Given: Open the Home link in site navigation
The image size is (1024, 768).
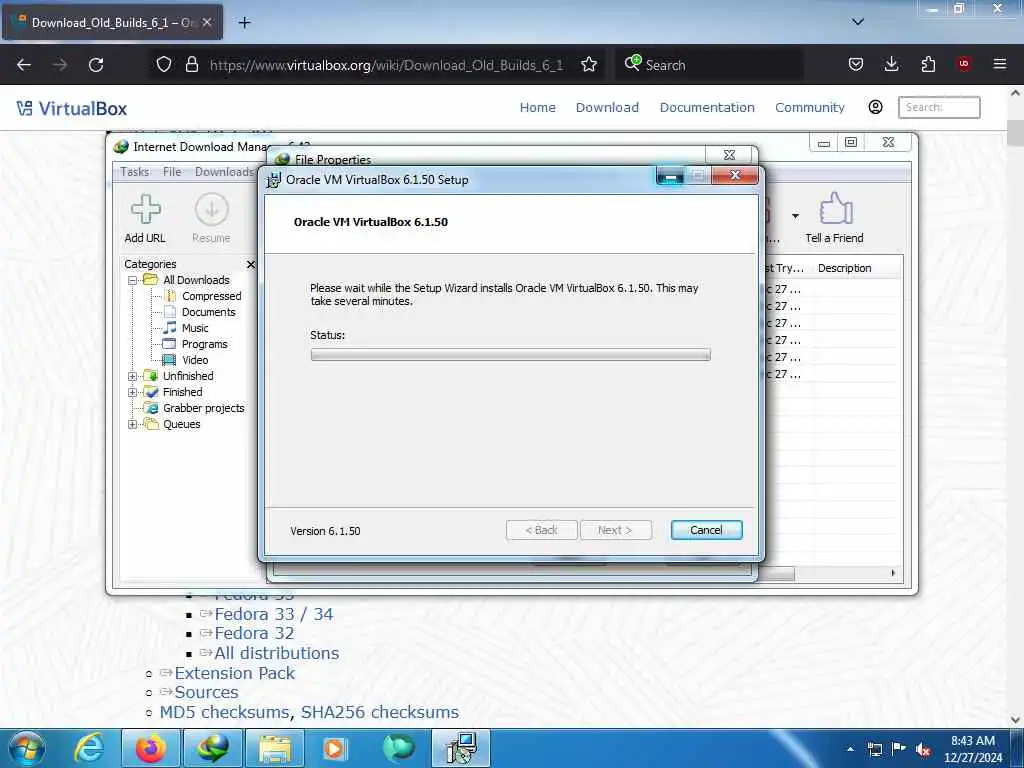Looking at the screenshot, I should (x=537, y=108).
